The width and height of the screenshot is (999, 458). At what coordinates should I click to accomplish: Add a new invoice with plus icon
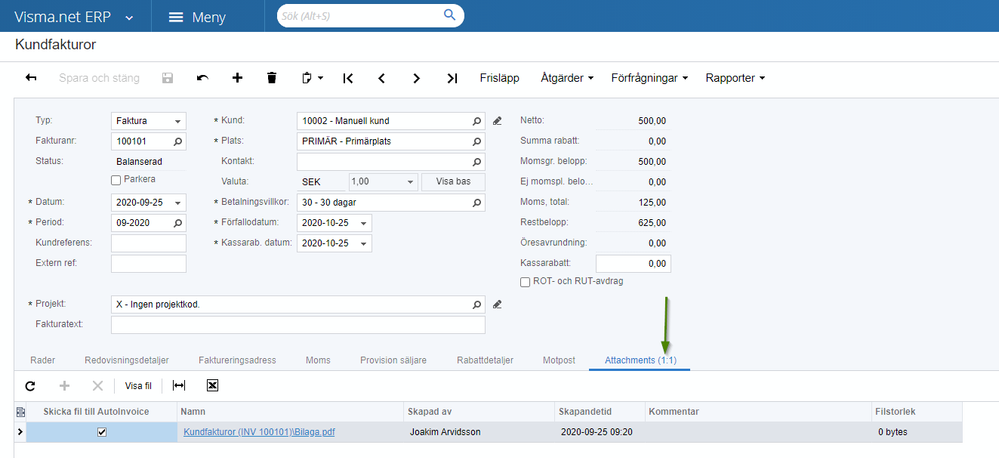click(x=237, y=78)
